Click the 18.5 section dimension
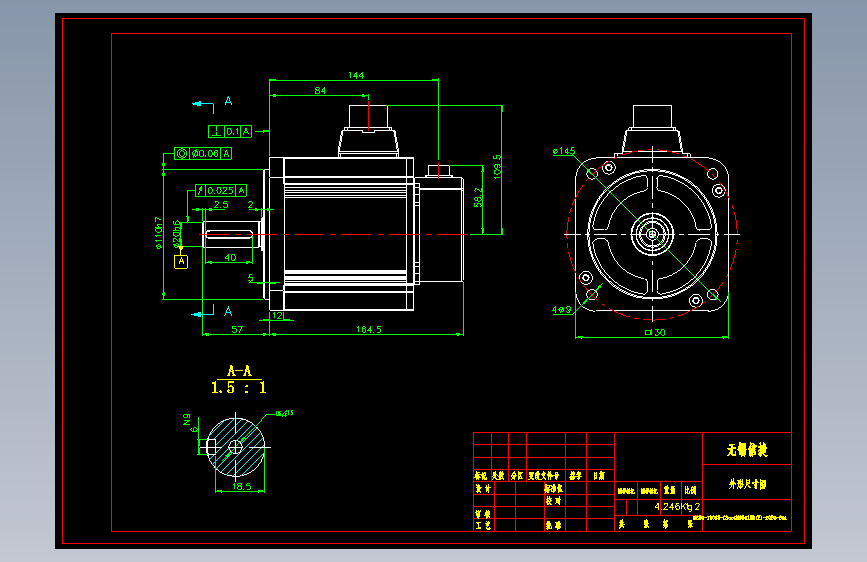This screenshot has height=562, width=867. (242, 487)
